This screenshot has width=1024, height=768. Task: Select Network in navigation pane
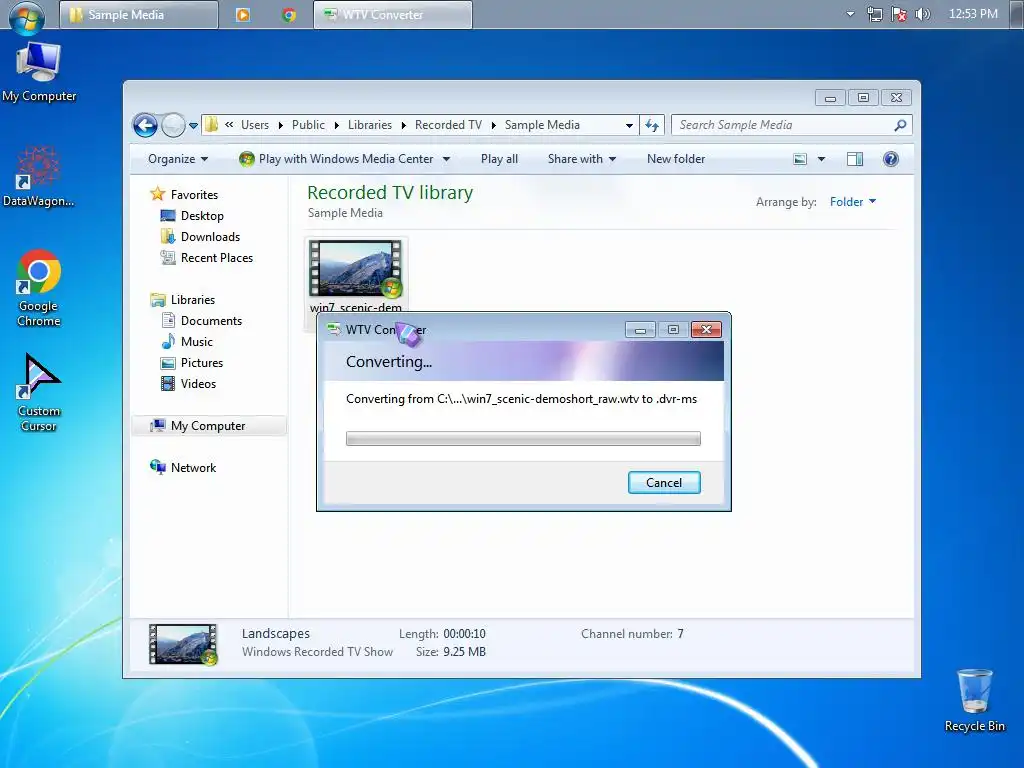tap(193, 468)
